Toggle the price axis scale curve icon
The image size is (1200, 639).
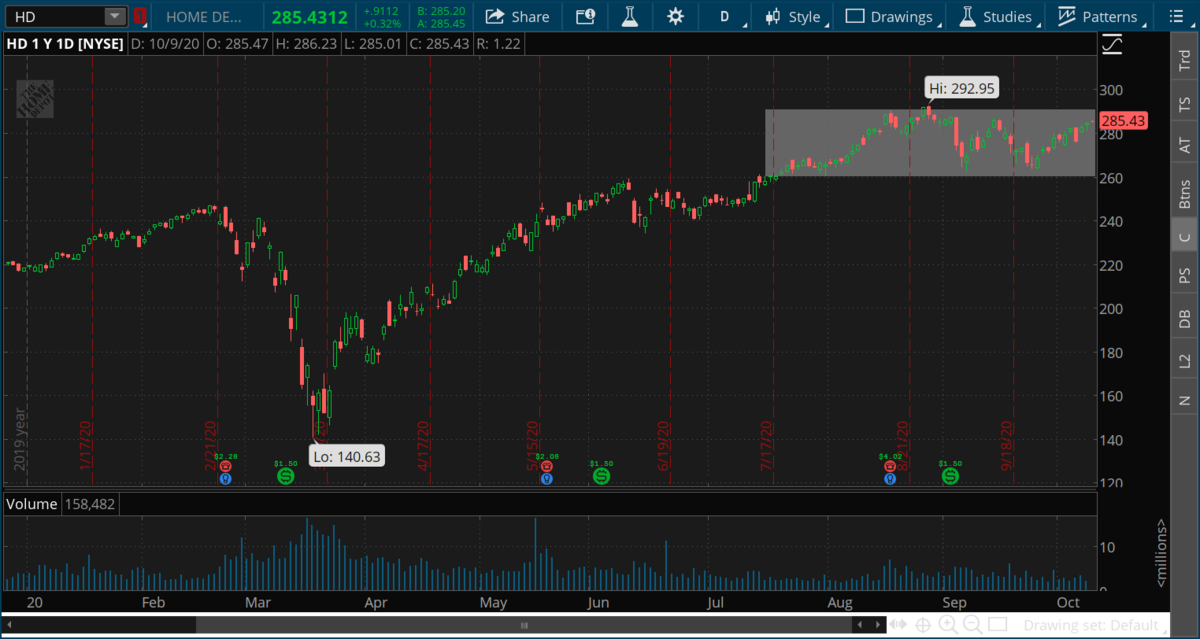[1111, 45]
